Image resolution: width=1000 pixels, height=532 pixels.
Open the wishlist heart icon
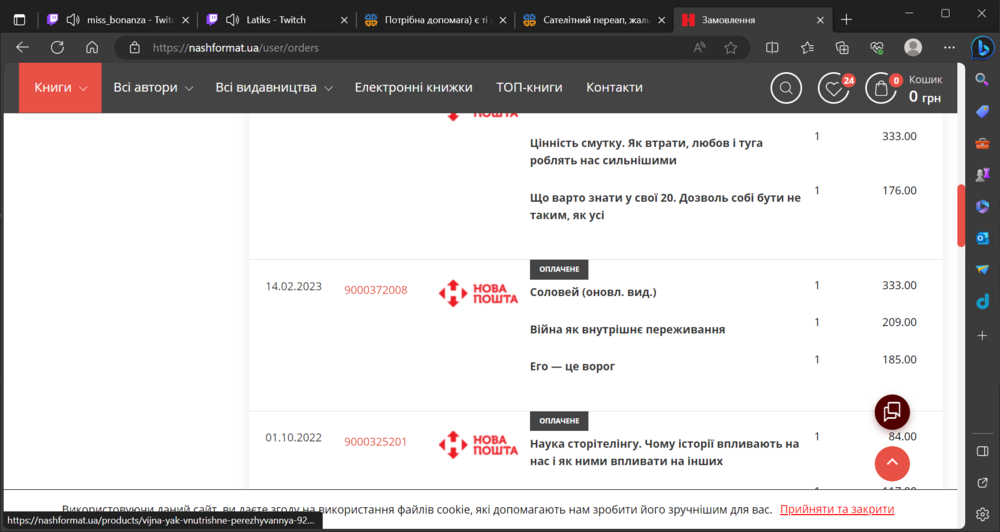pyautogui.click(x=834, y=88)
